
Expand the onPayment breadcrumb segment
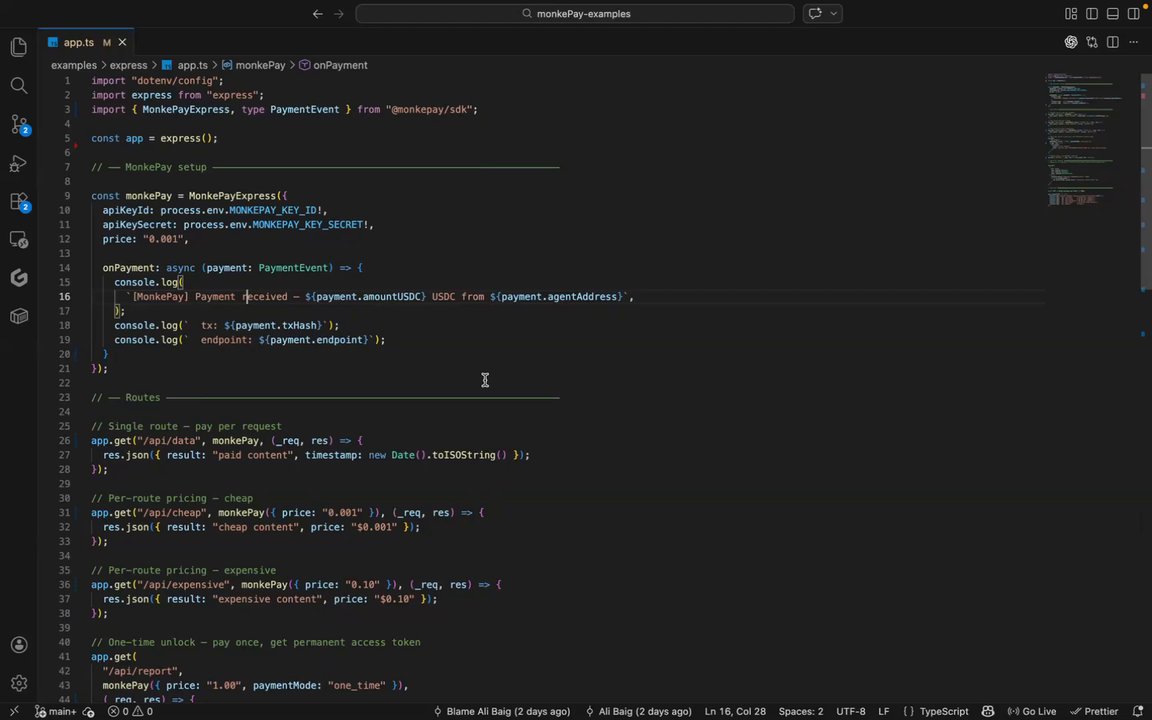[333, 65]
